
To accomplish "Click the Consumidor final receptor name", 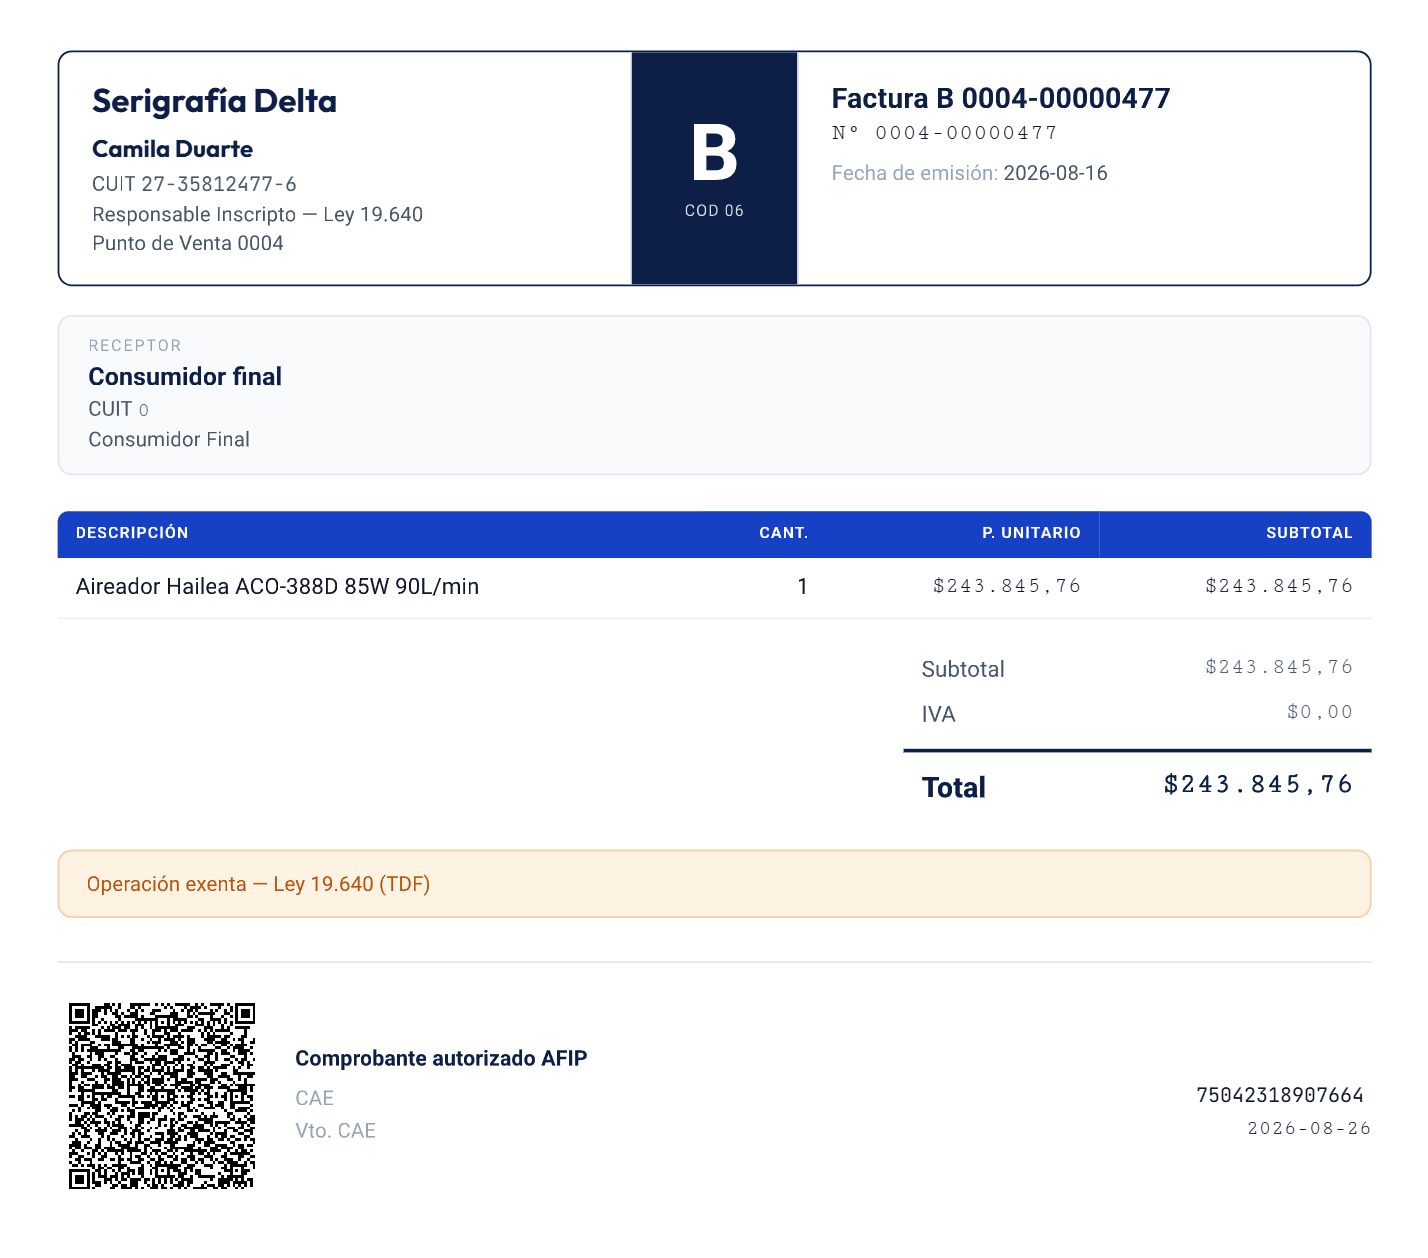I will tap(185, 377).
